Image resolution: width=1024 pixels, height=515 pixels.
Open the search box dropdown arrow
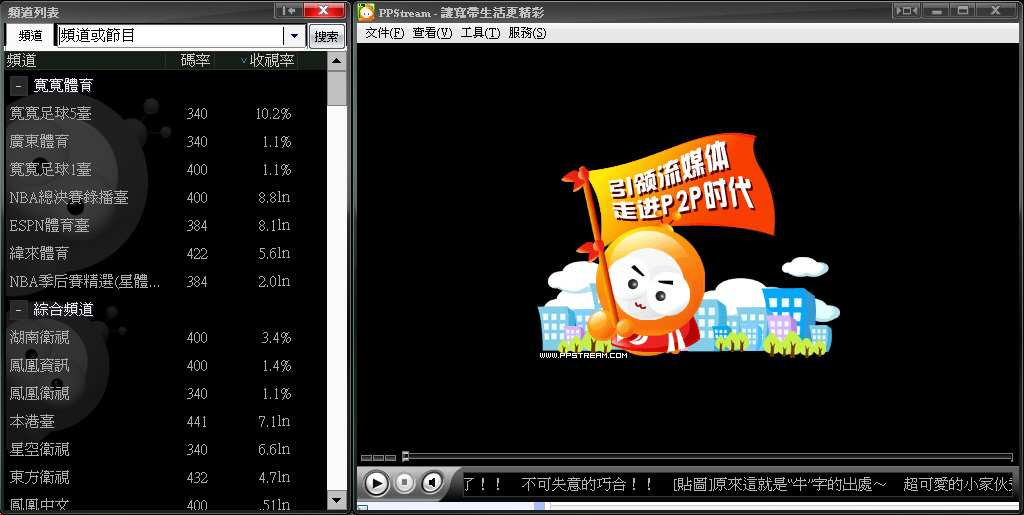[x=294, y=36]
